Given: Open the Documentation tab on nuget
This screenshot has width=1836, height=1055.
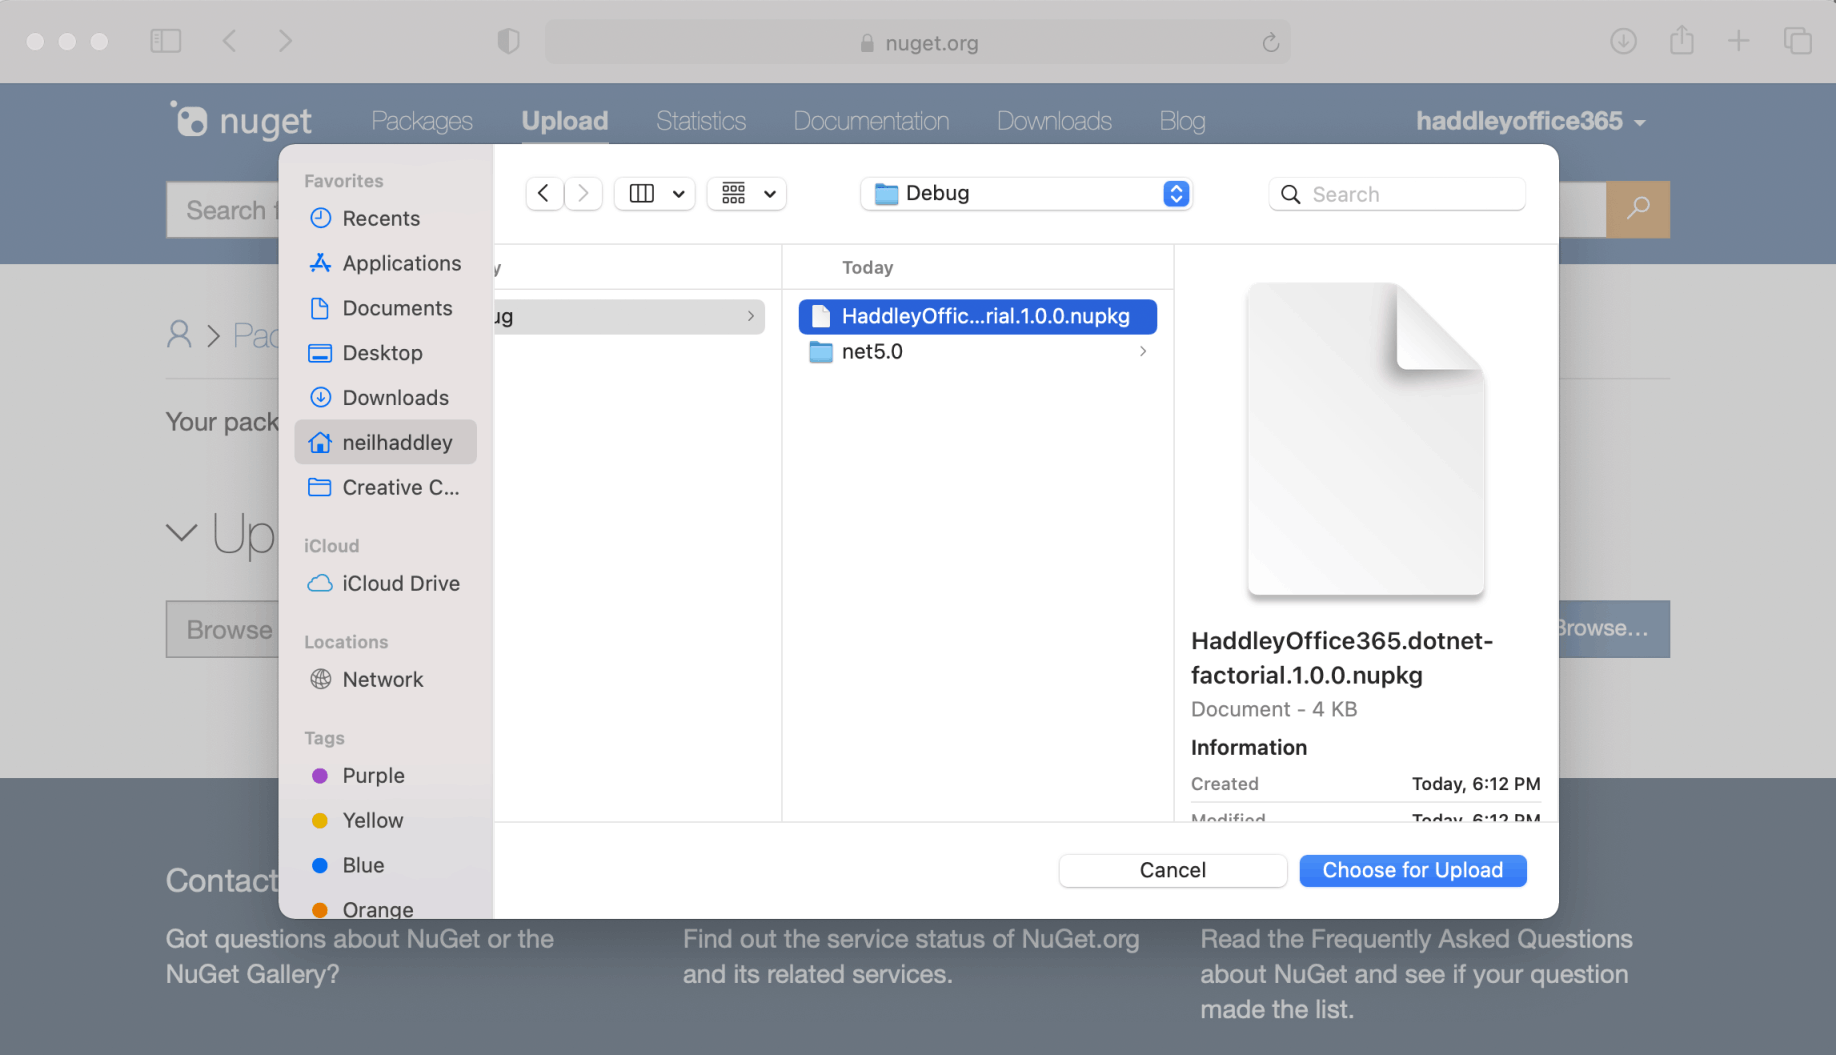Looking at the screenshot, I should click(x=871, y=121).
